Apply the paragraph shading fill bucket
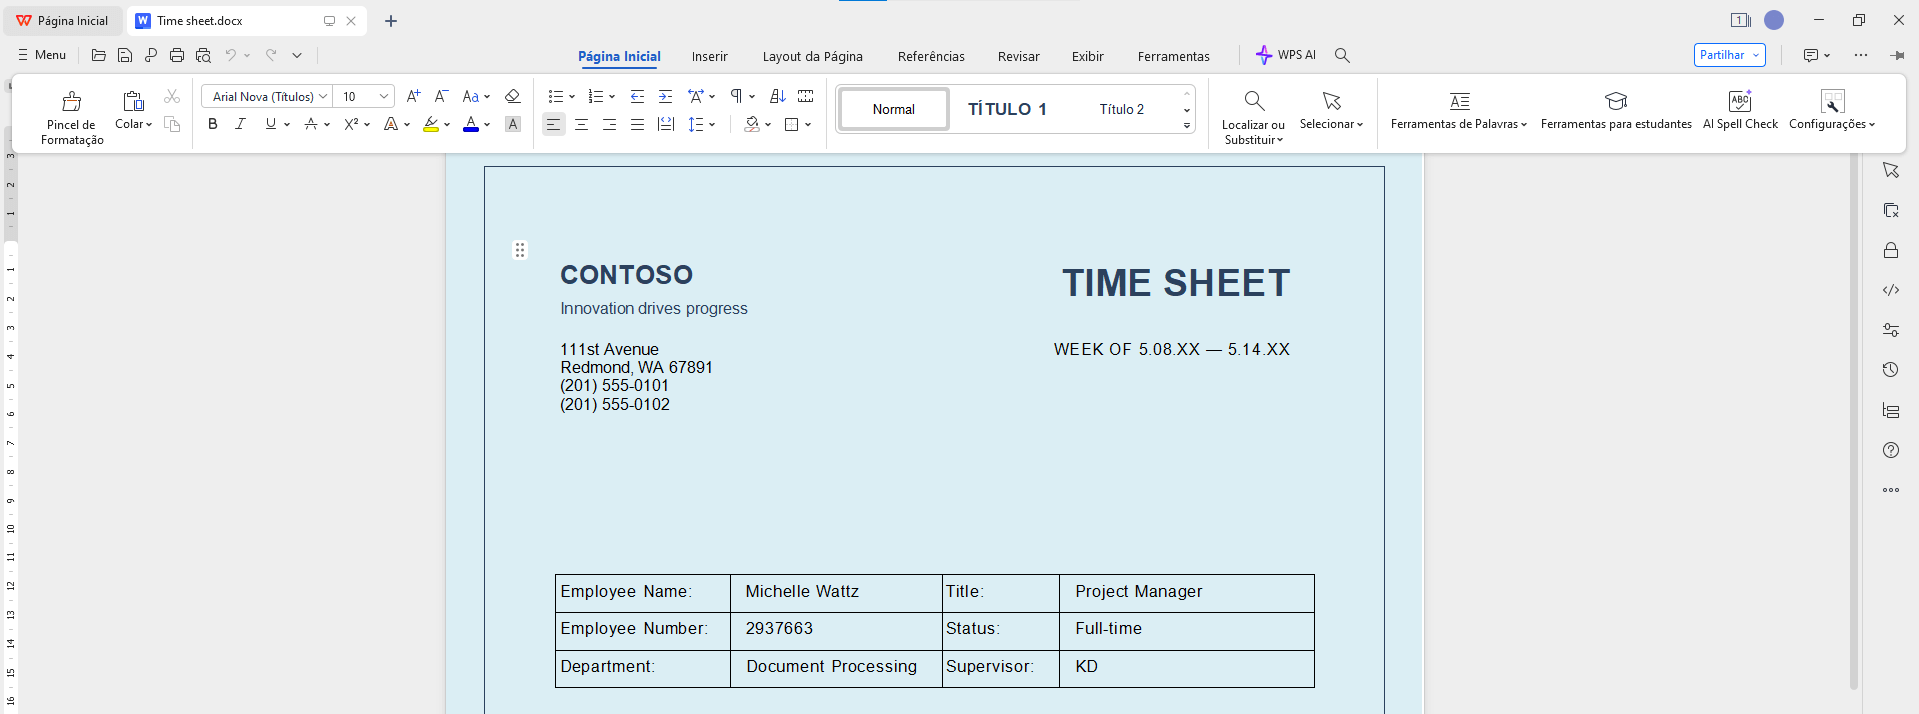This screenshot has height=714, width=1919. click(x=752, y=124)
